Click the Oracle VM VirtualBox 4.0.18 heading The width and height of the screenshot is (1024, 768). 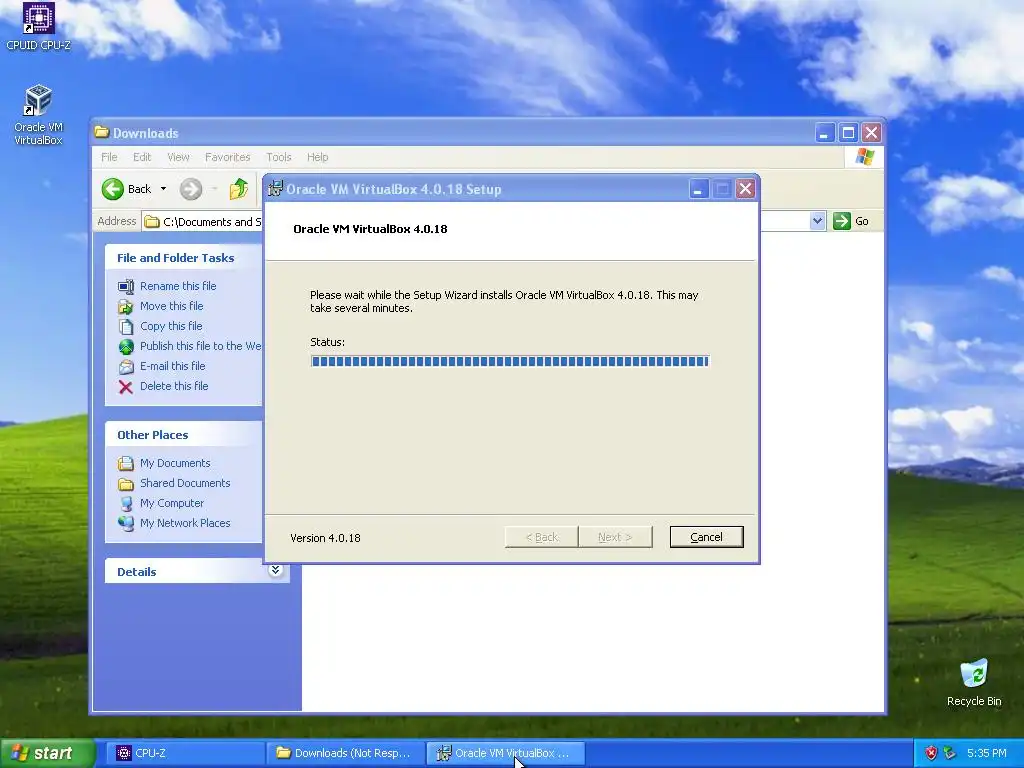point(370,229)
